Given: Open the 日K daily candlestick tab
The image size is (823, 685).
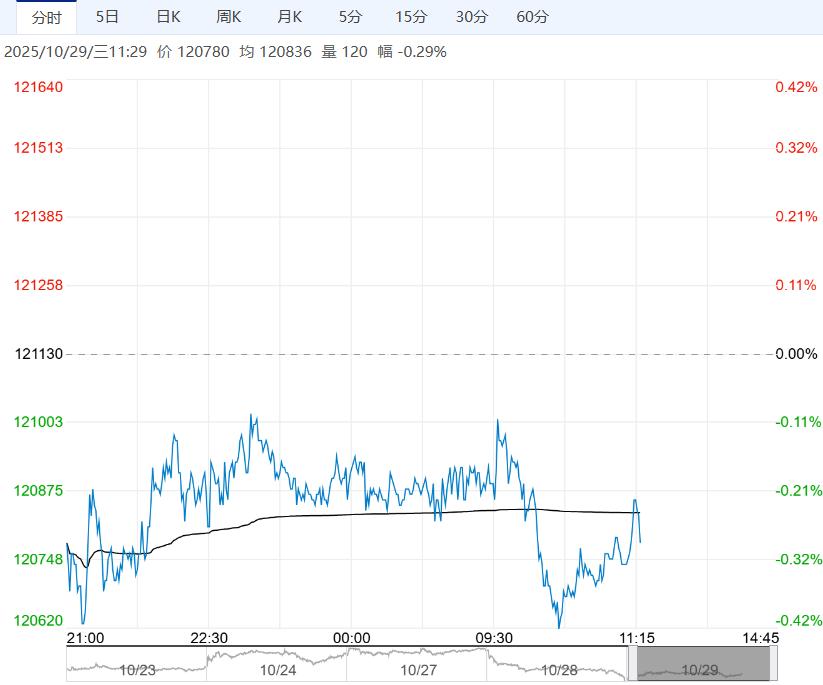Looking at the screenshot, I should (x=168, y=17).
